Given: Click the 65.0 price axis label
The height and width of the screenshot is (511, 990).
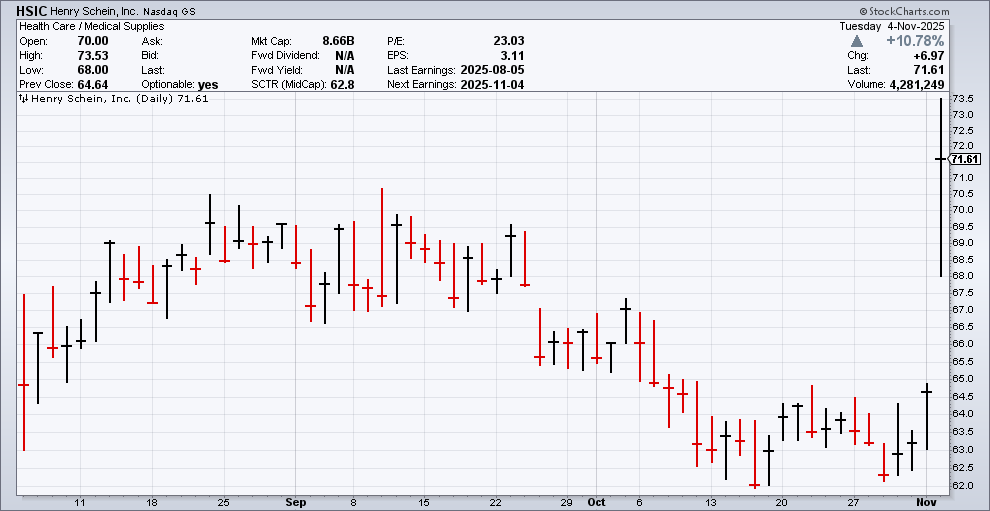Looking at the screenshot, I should pos(961,378).
